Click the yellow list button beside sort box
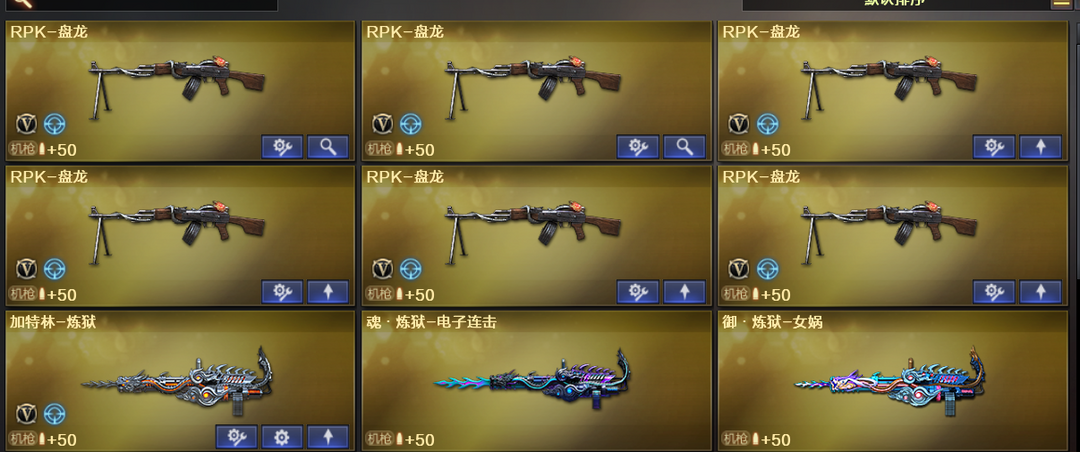 point(1061,3)
